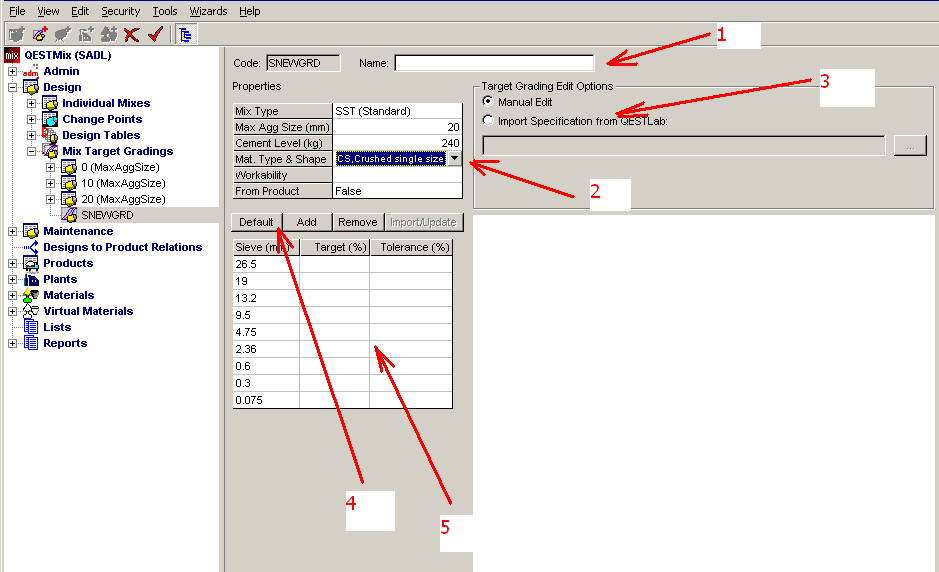
Task: Select Import Specification from QESTLab option
Action: [x=488, y=121]
